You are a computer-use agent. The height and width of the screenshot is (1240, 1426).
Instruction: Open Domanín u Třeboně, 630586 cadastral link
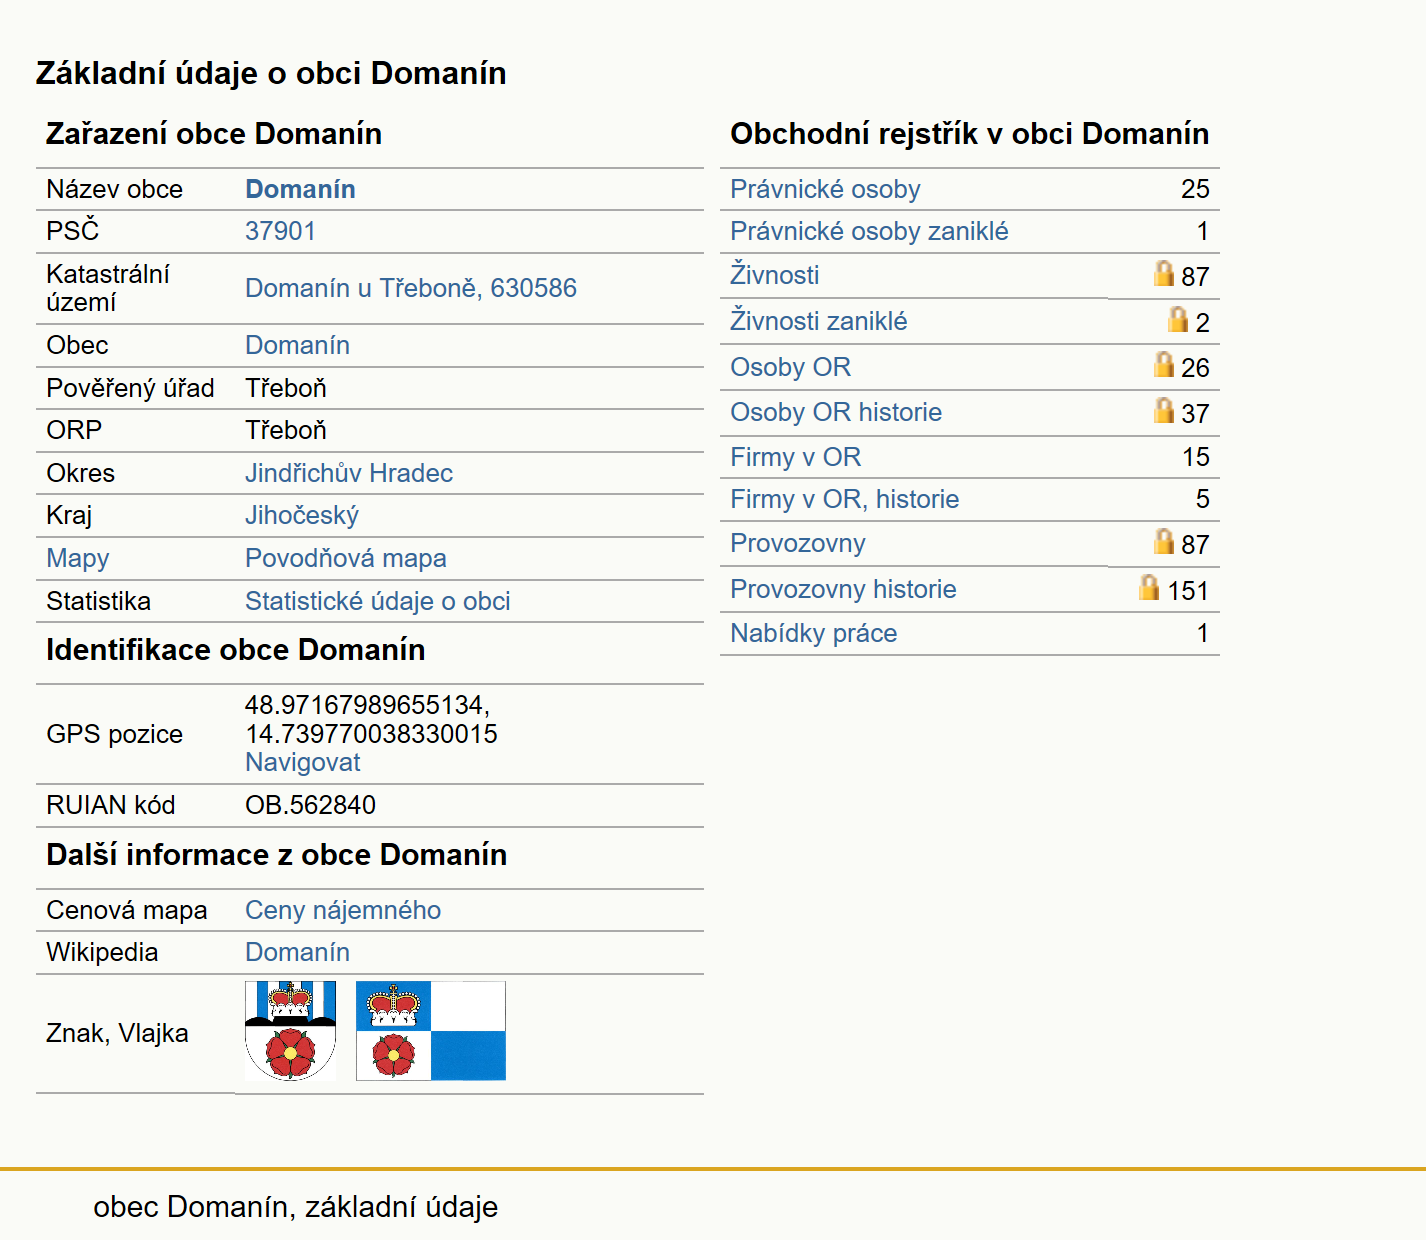(x=411, y=288)
